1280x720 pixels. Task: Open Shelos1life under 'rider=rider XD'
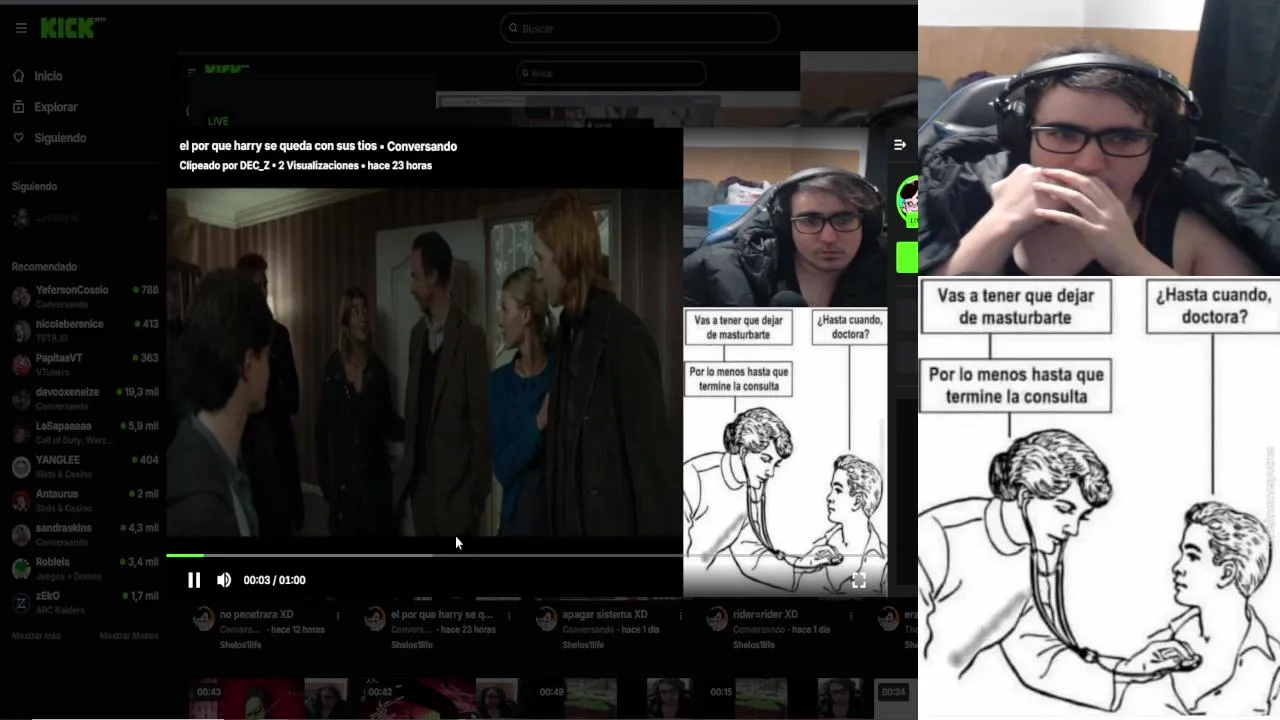pyautogui.click(x=754, y=645)
